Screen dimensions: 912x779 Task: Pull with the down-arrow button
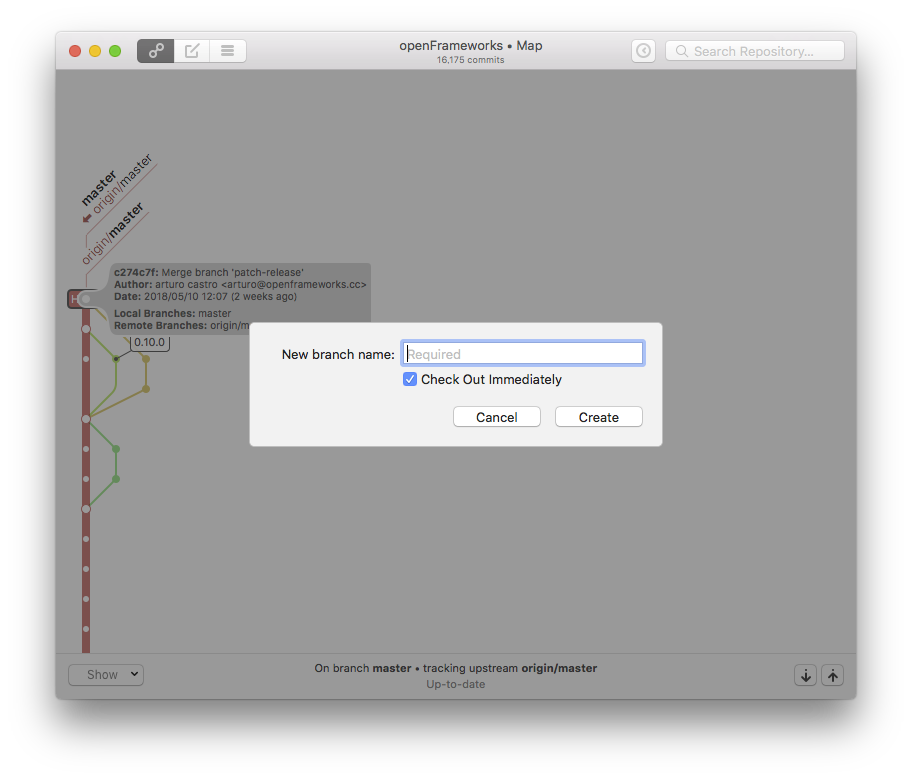tap(806, 675)
